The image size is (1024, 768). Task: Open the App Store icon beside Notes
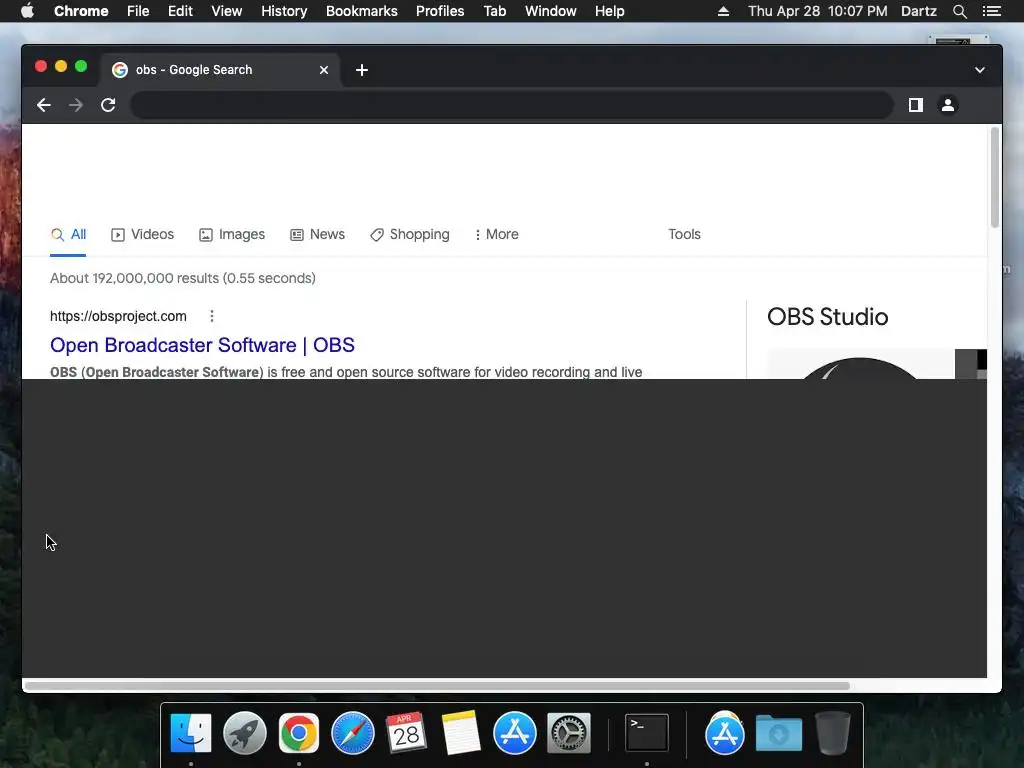(x=515, y=733)
